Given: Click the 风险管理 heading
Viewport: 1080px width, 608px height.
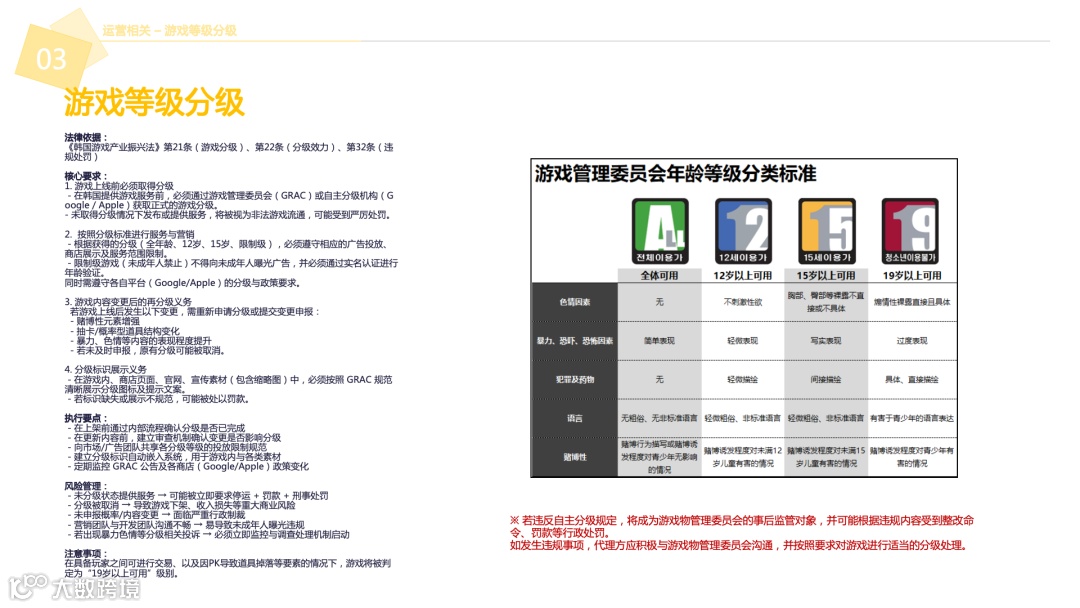Looking at the screenshot, I should tap(86, 485).
